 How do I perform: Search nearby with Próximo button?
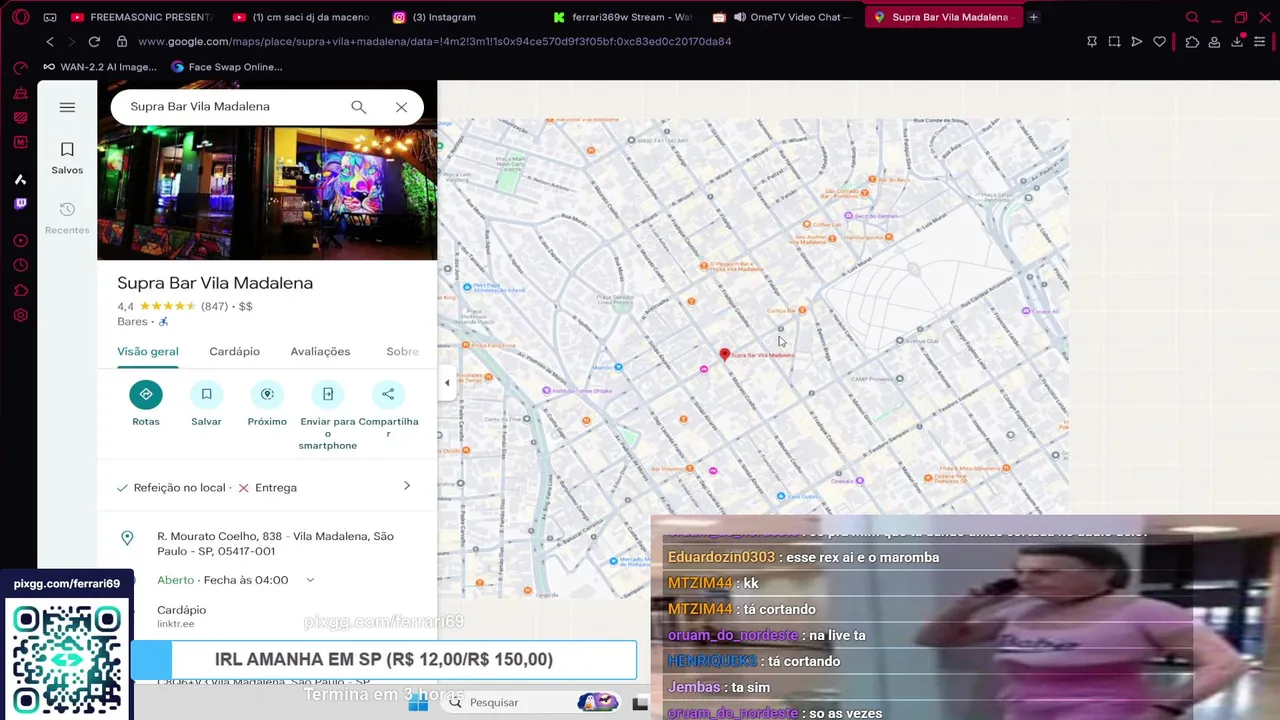267,404
